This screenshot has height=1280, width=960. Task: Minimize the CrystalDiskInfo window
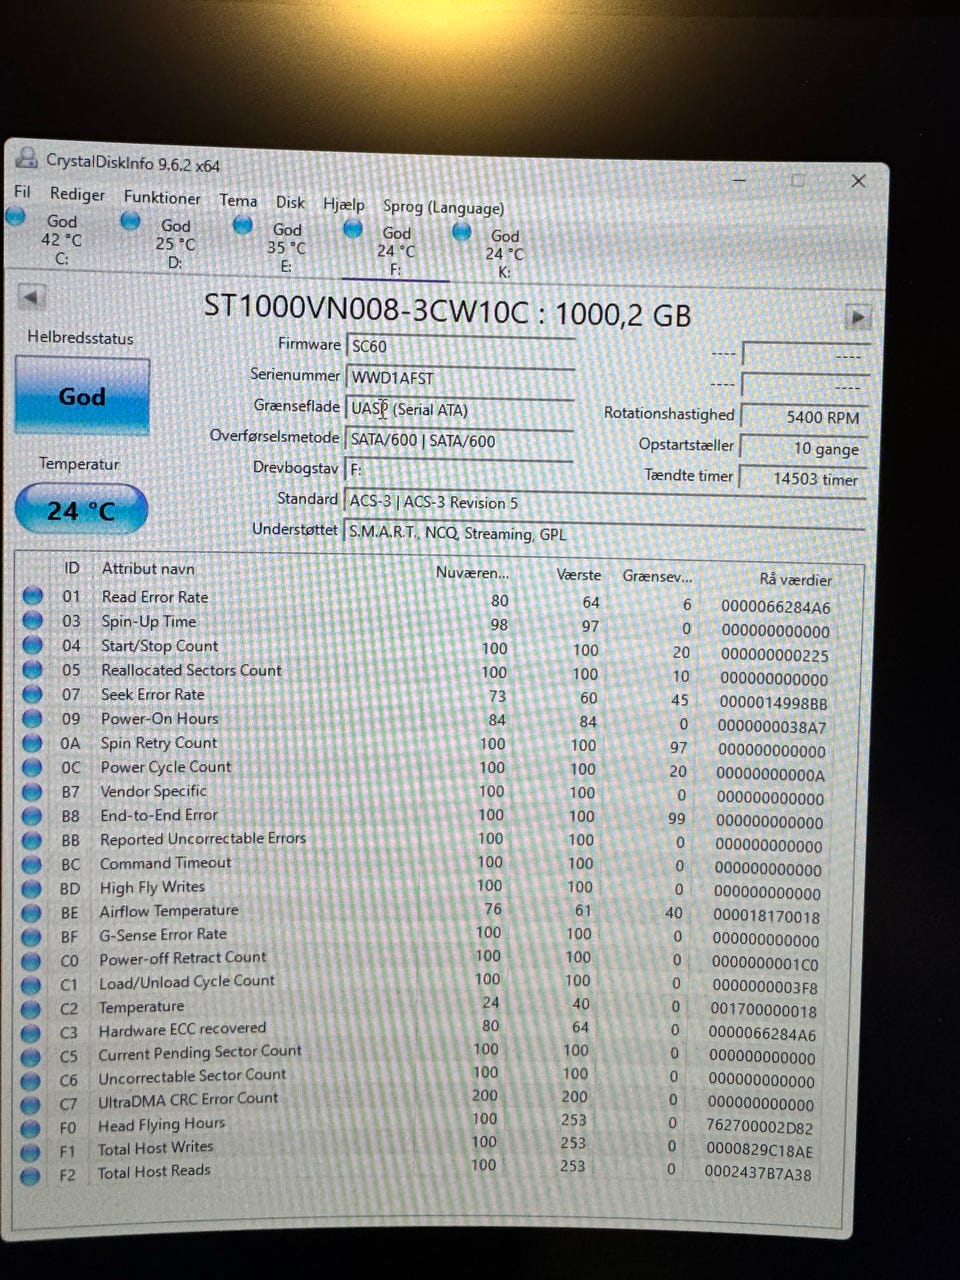click(x=740, y=180)
